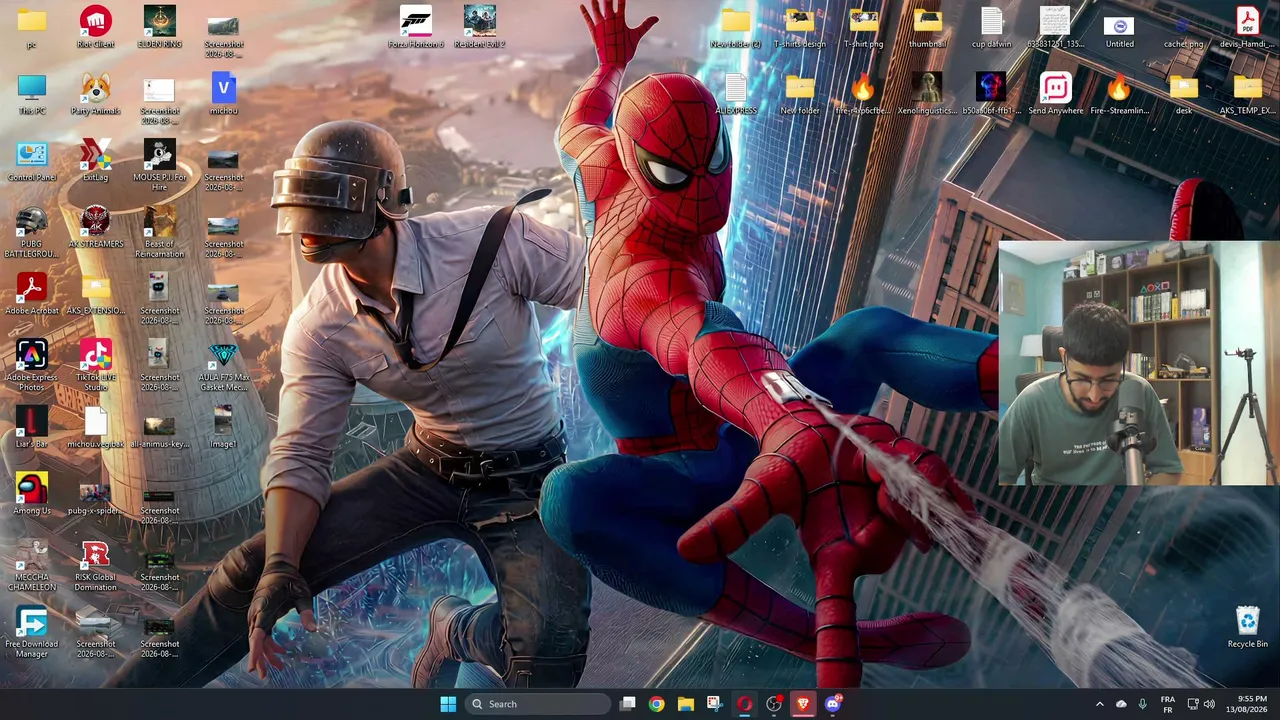Select the TikTok LIVE Studio shortcut
1280x720 pixels.
point(95,366)
